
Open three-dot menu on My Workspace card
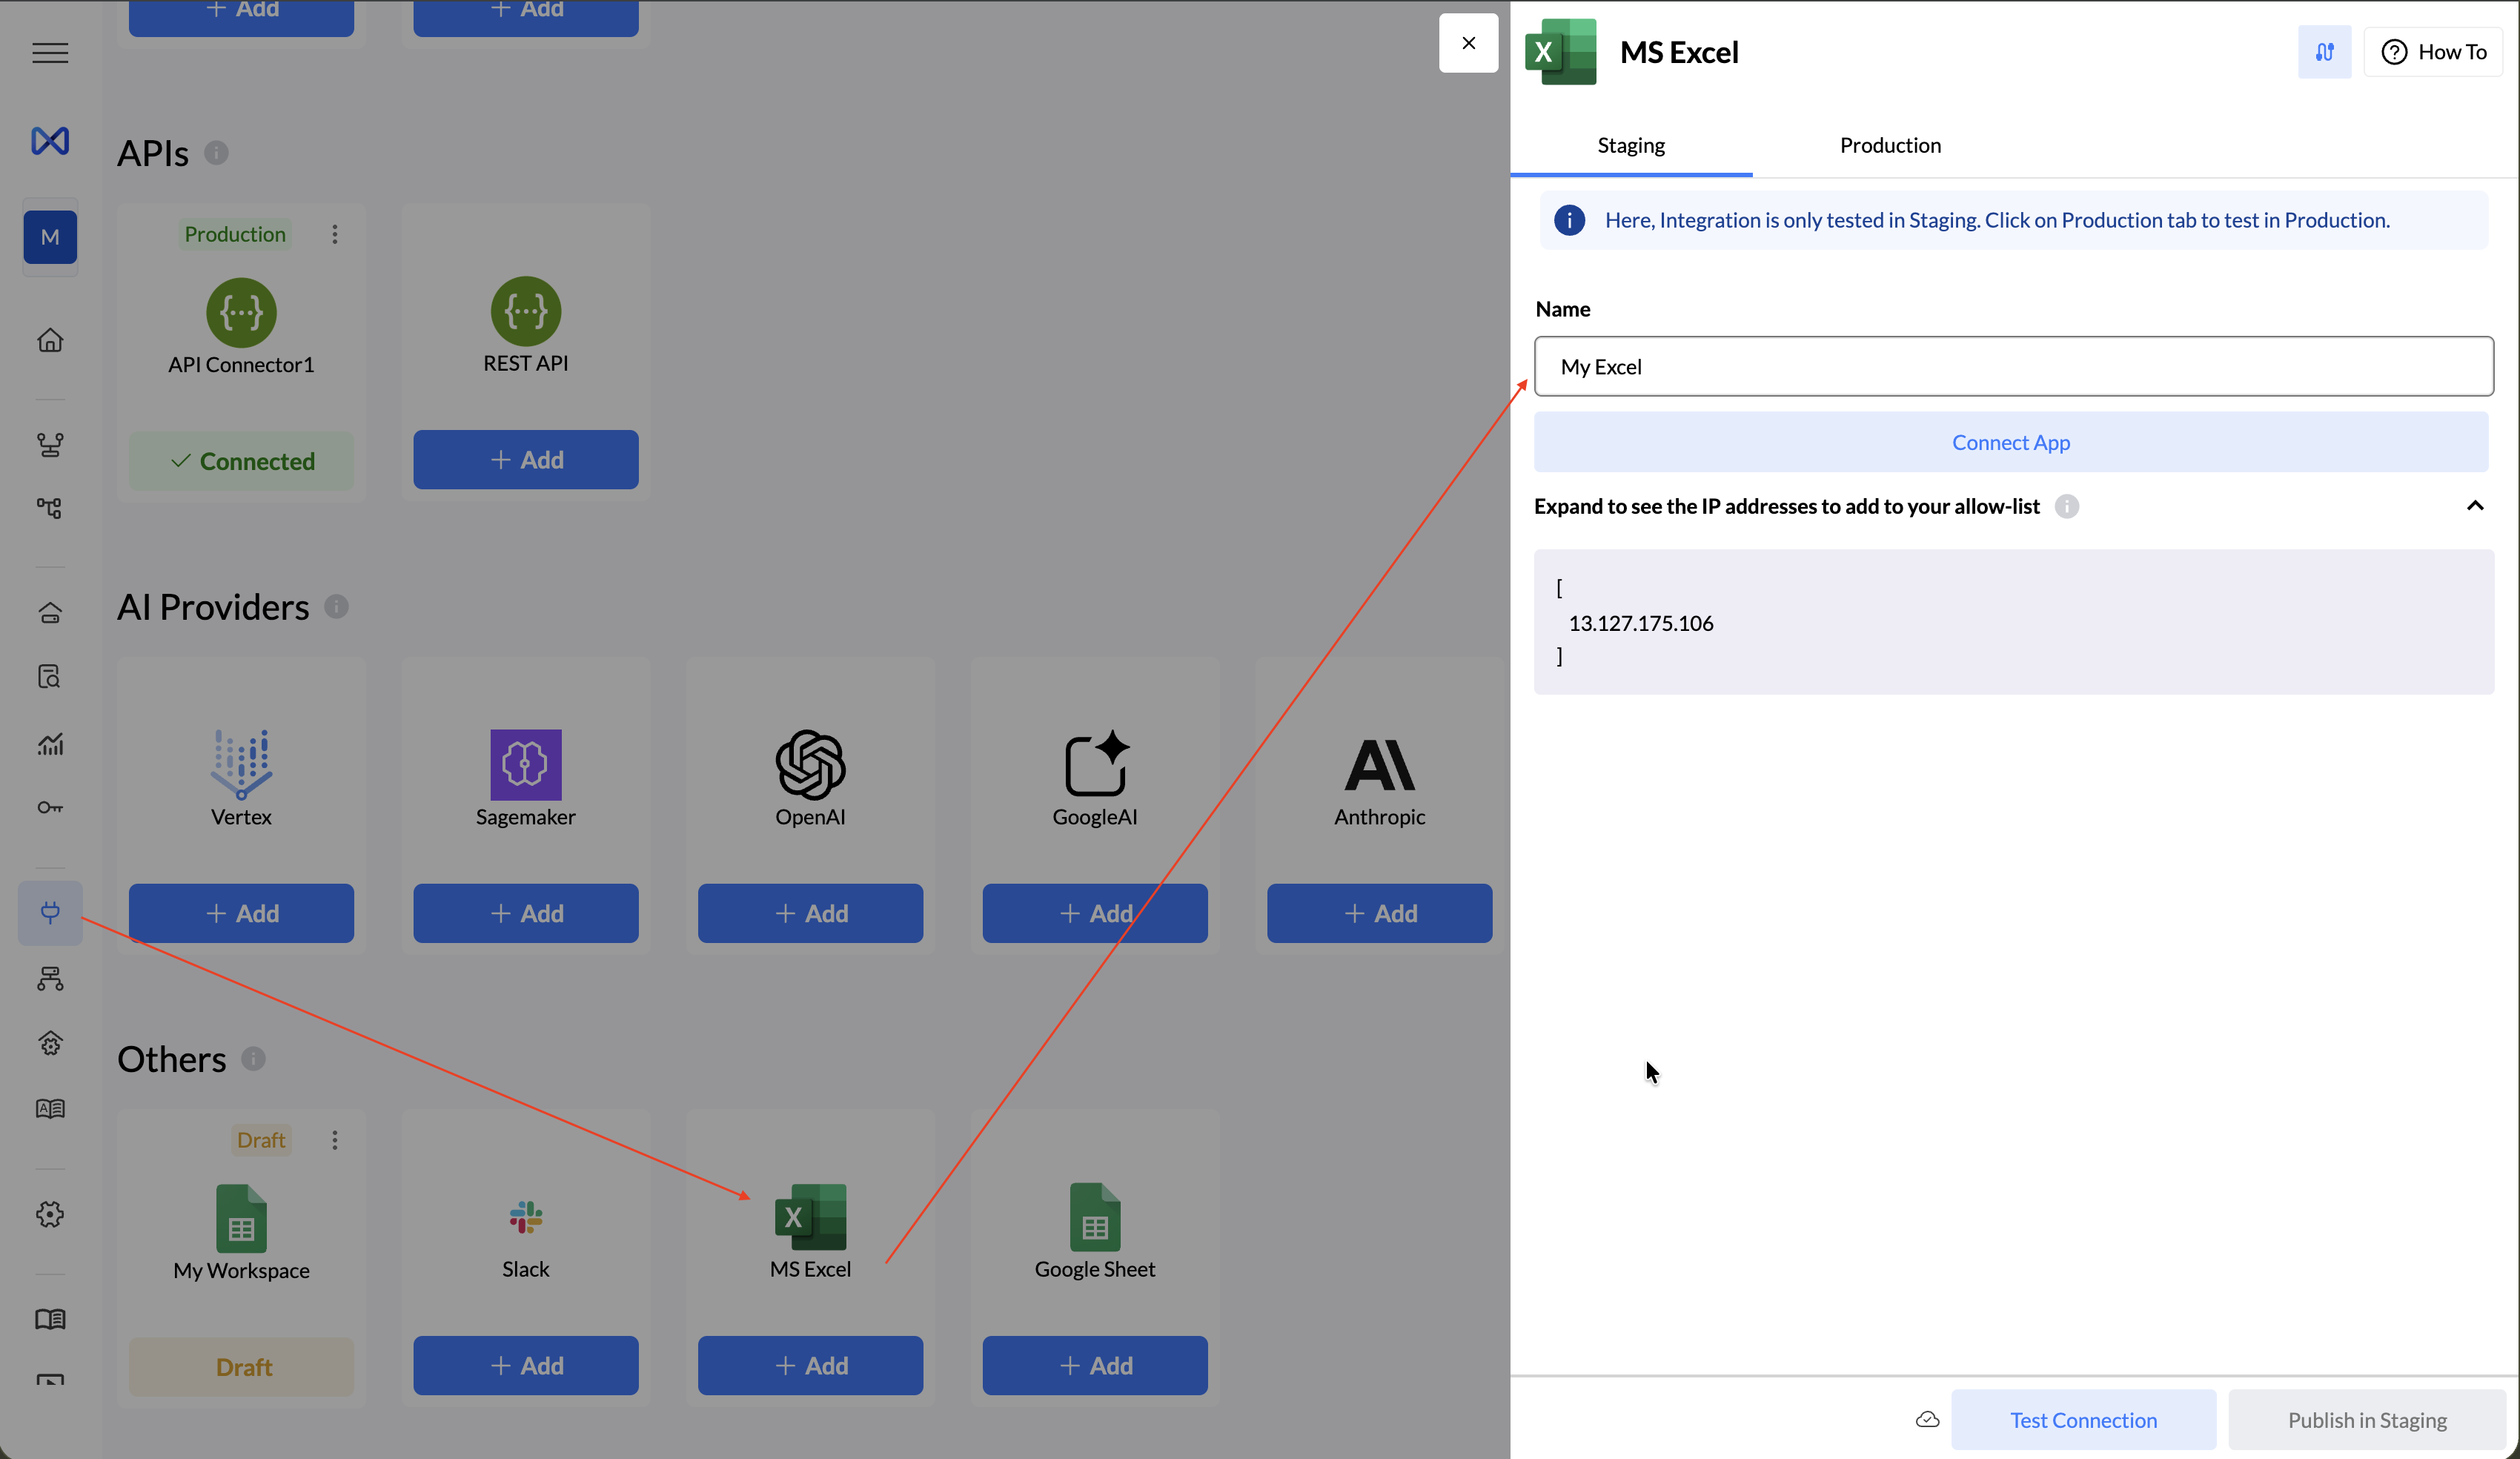335,1140
